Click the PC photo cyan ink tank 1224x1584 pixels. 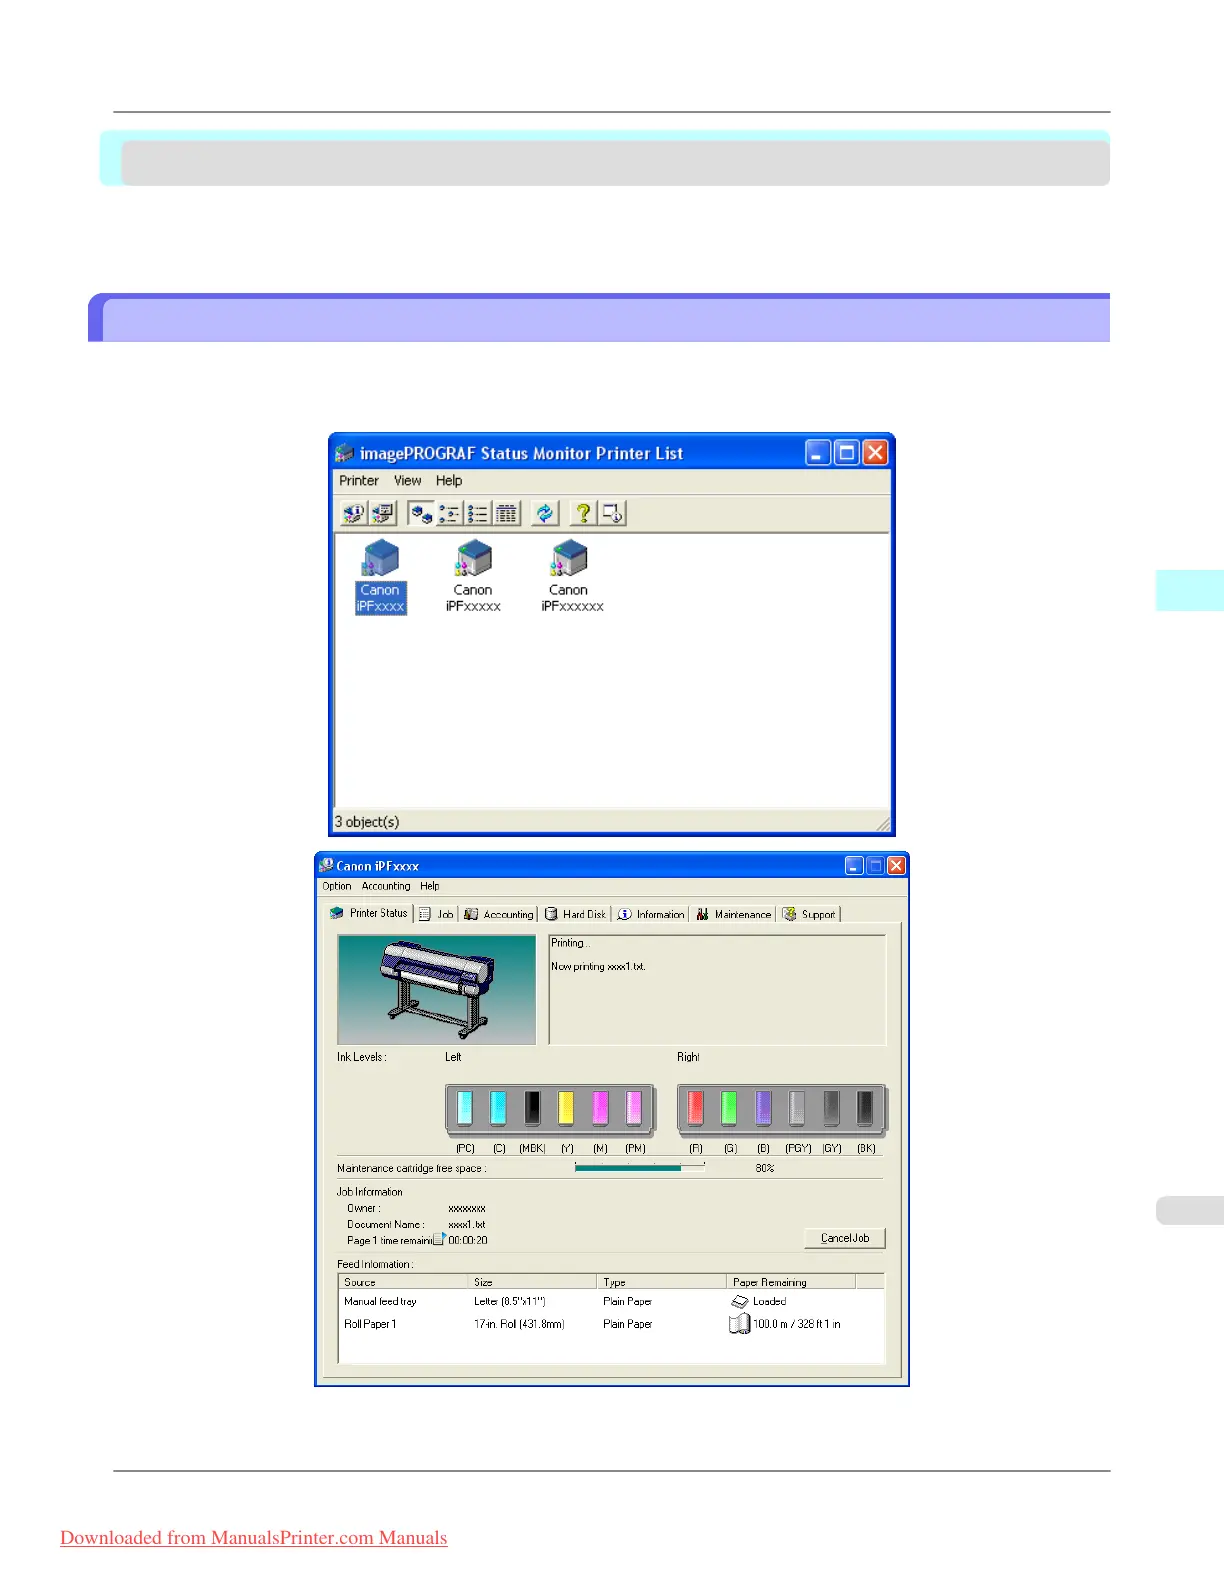pyautogui.click(x=464, y=1108)
